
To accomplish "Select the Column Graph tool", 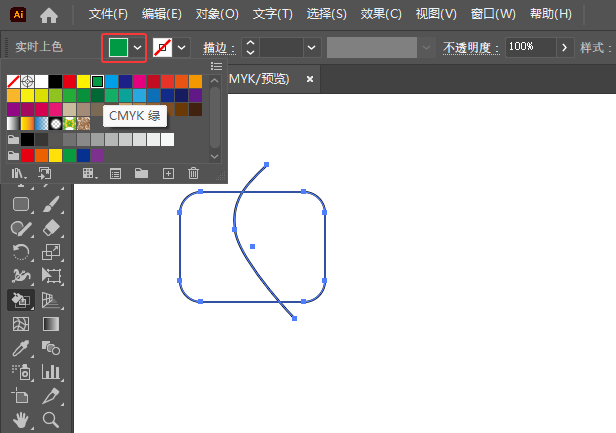I will [51, 372].
